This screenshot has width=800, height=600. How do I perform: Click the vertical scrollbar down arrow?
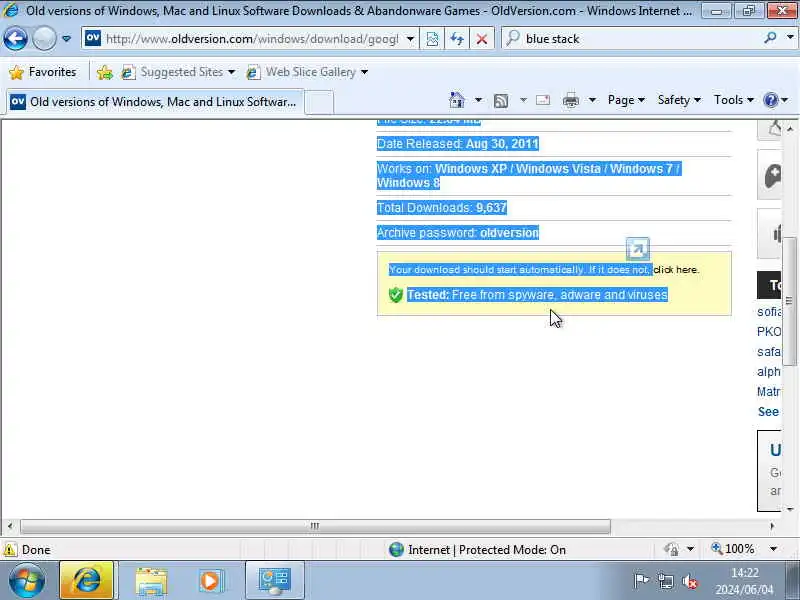(790, 509)
